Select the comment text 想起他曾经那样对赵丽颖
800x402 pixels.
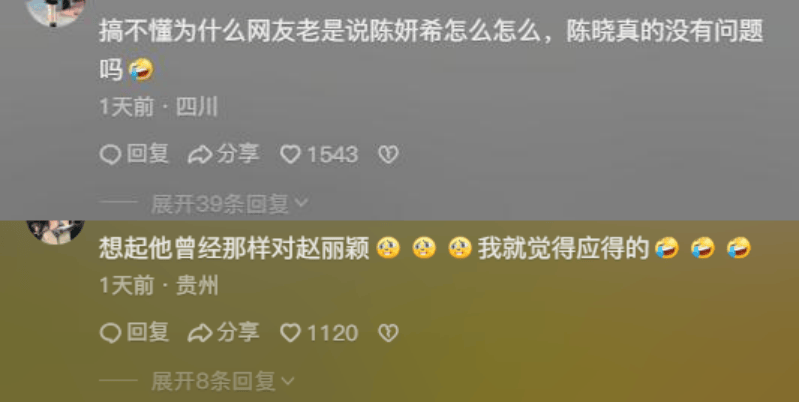(x=234, y=249)
